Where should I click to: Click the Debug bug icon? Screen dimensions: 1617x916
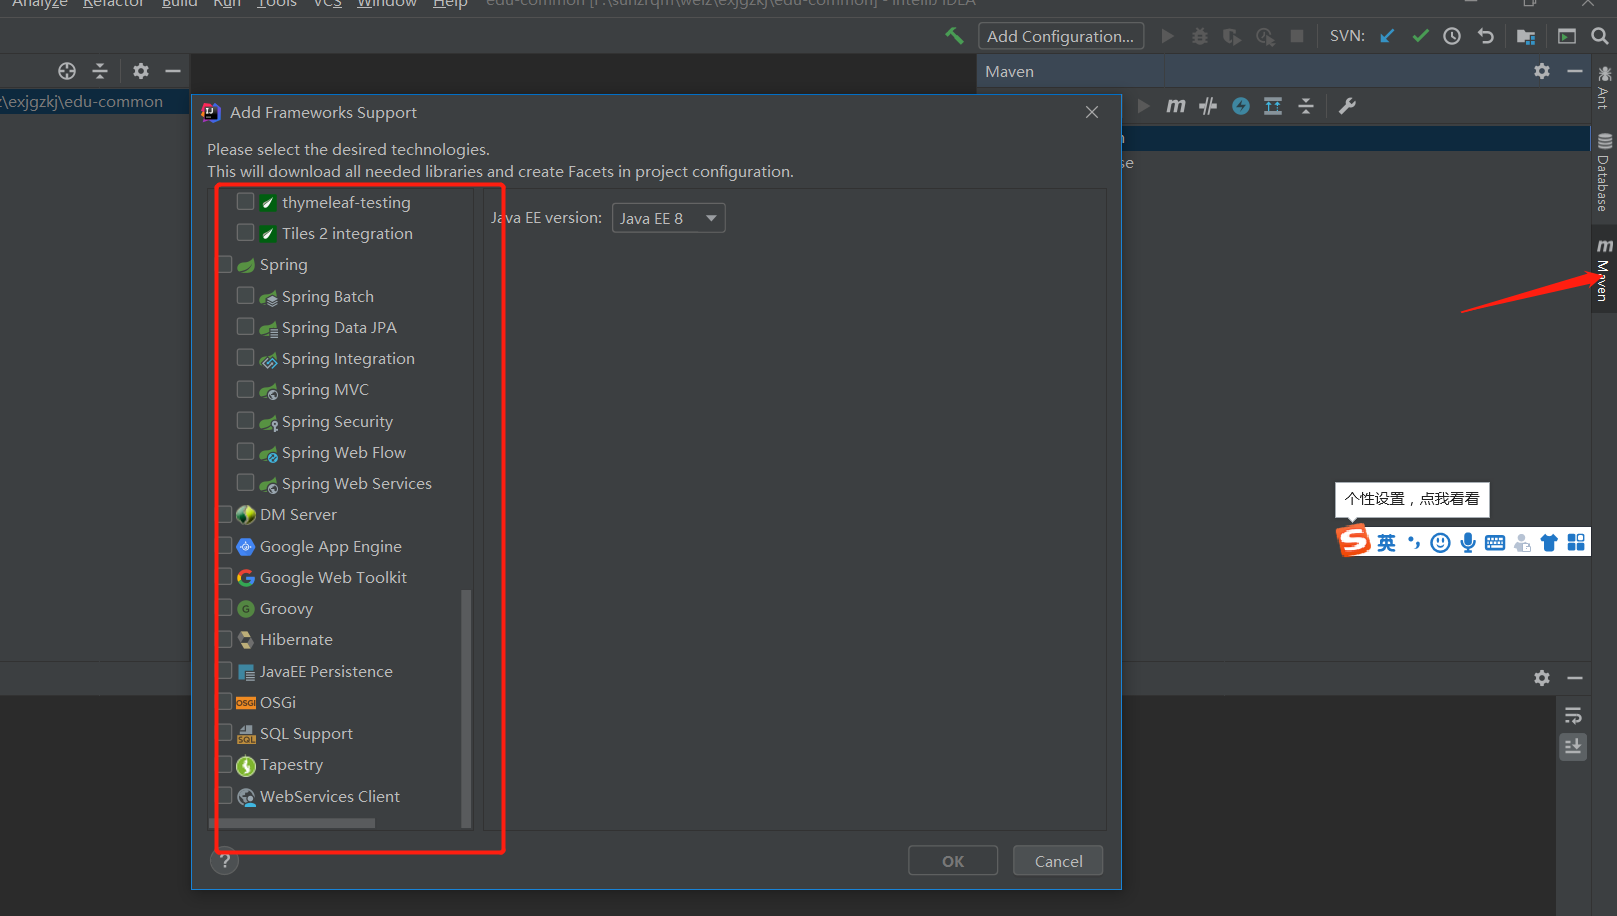(1200, 36)
